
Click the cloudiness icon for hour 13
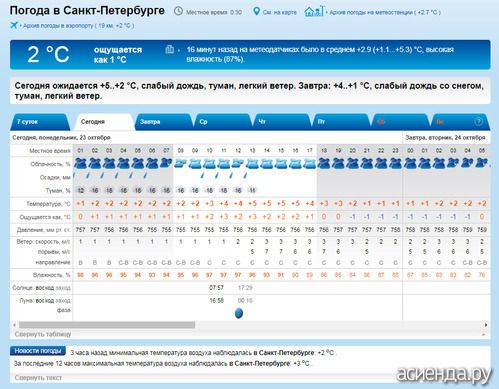tap(252, 163)
